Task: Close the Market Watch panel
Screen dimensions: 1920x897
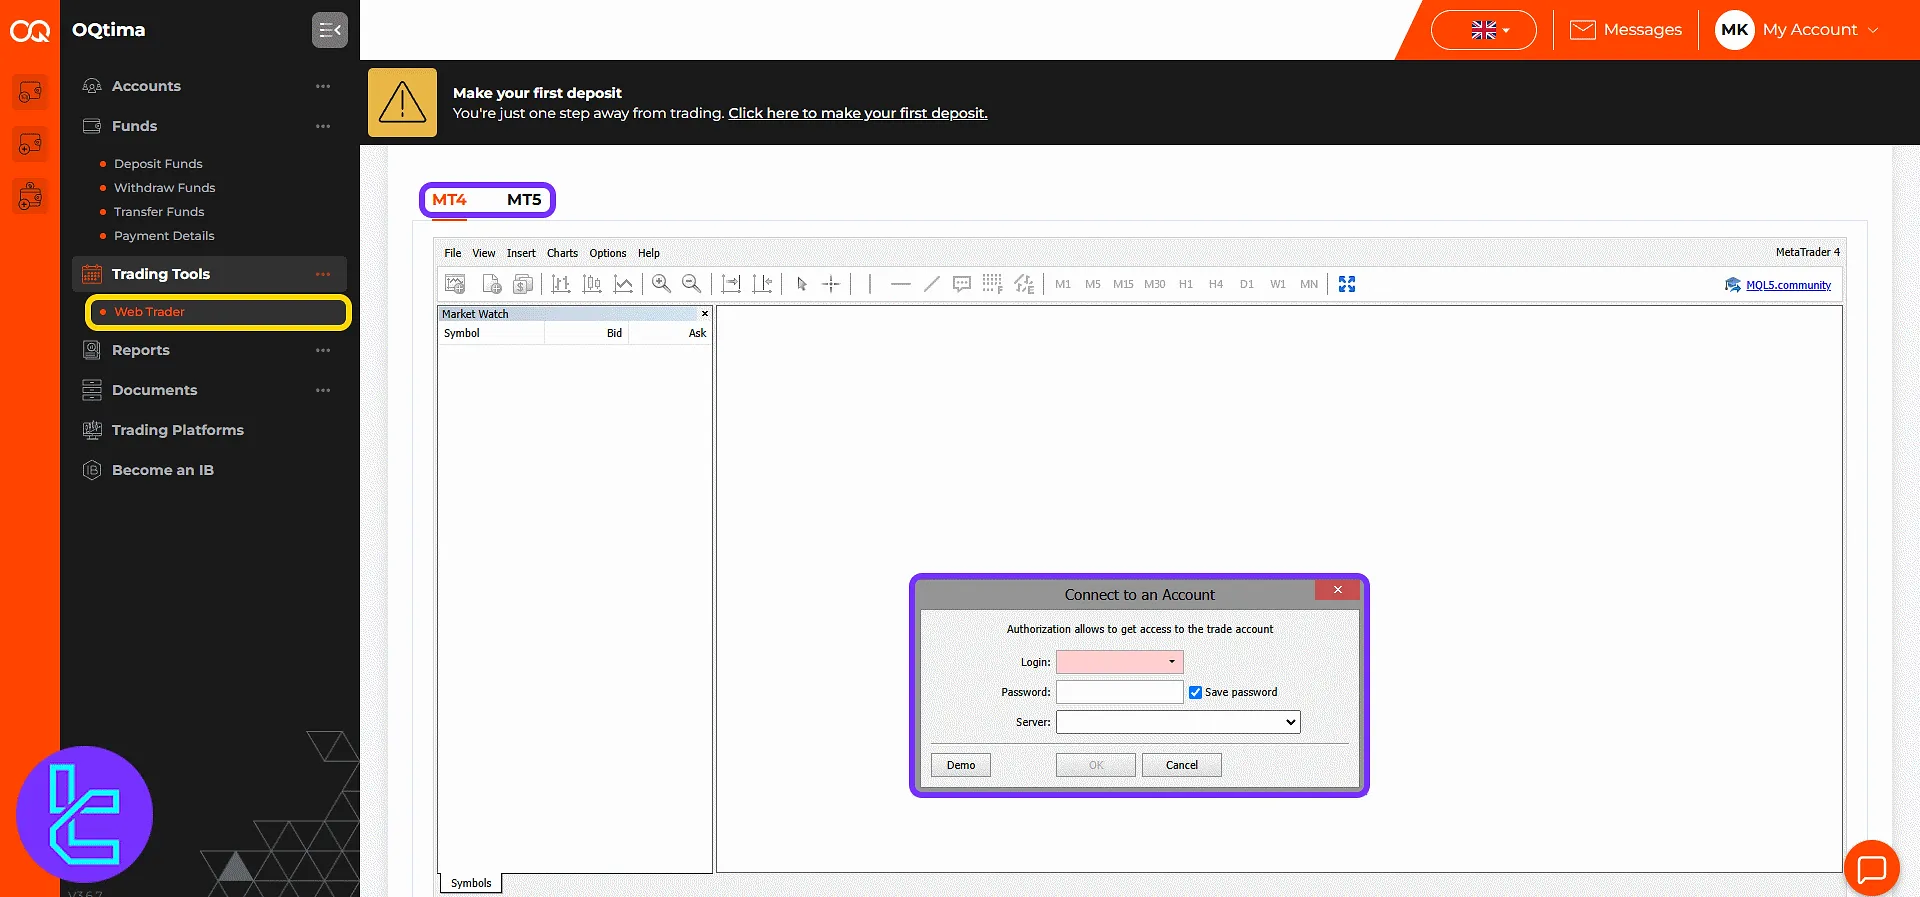Action: (x=705, y=314)
